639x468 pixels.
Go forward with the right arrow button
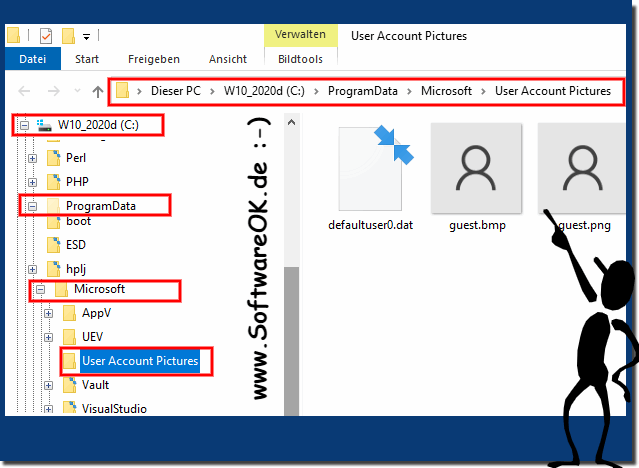(53, 91)
